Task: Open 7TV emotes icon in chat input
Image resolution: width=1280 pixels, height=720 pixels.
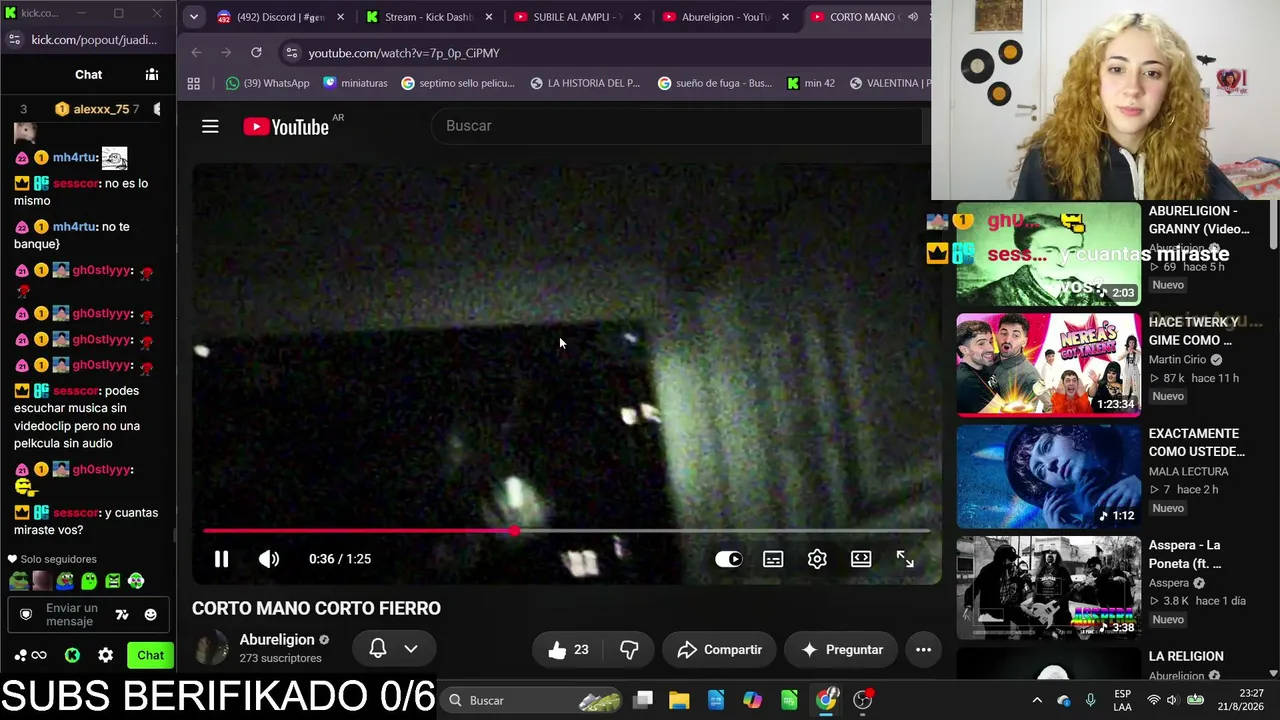Action: tap(122, 615)
